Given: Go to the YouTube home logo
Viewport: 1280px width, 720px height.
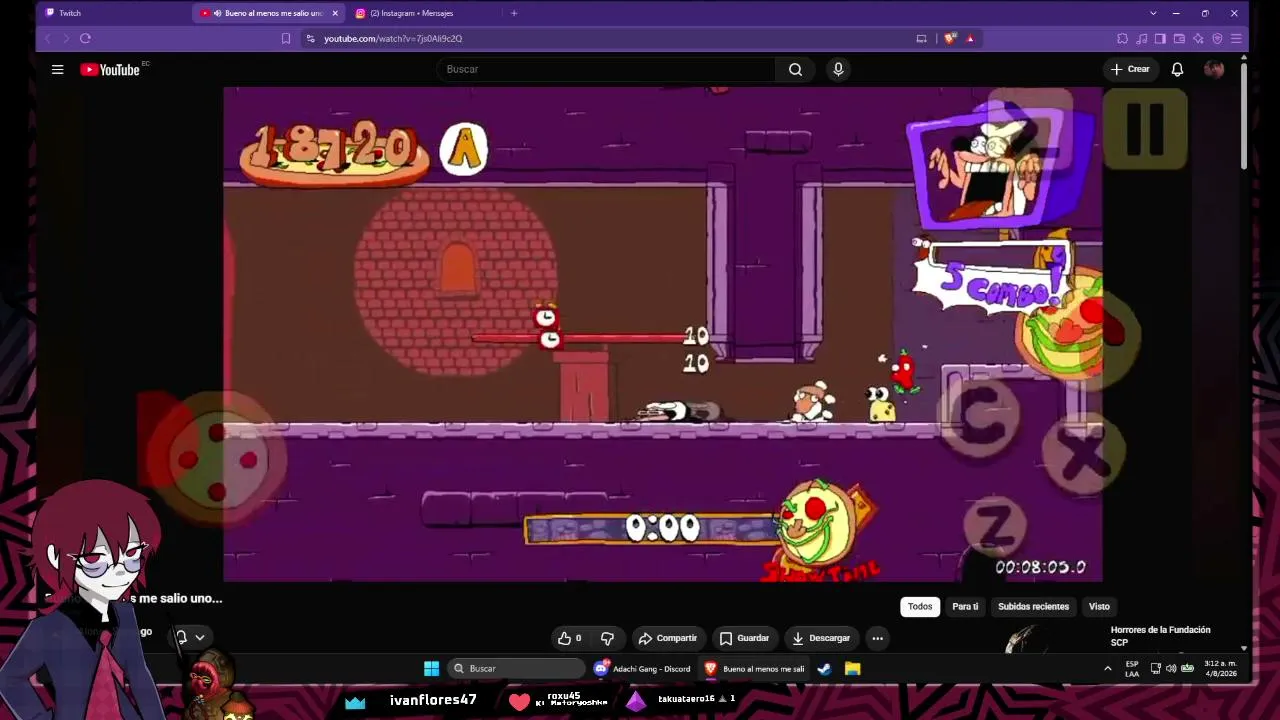Looking at the screenshot, I should 110,69.
